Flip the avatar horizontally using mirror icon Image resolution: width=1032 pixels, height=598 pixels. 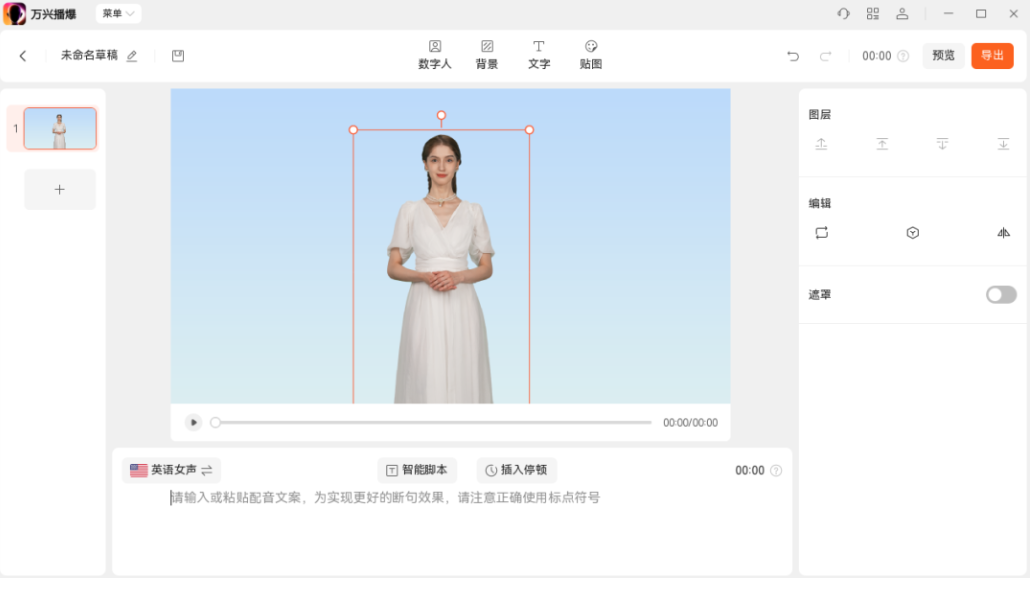(x=1003, y=232)
